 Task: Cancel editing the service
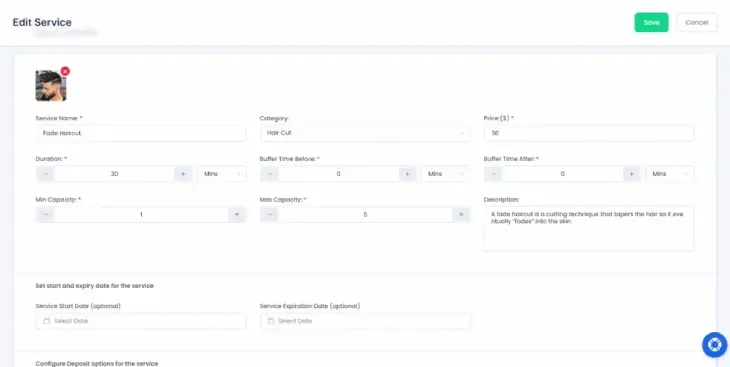coord(696,22)
